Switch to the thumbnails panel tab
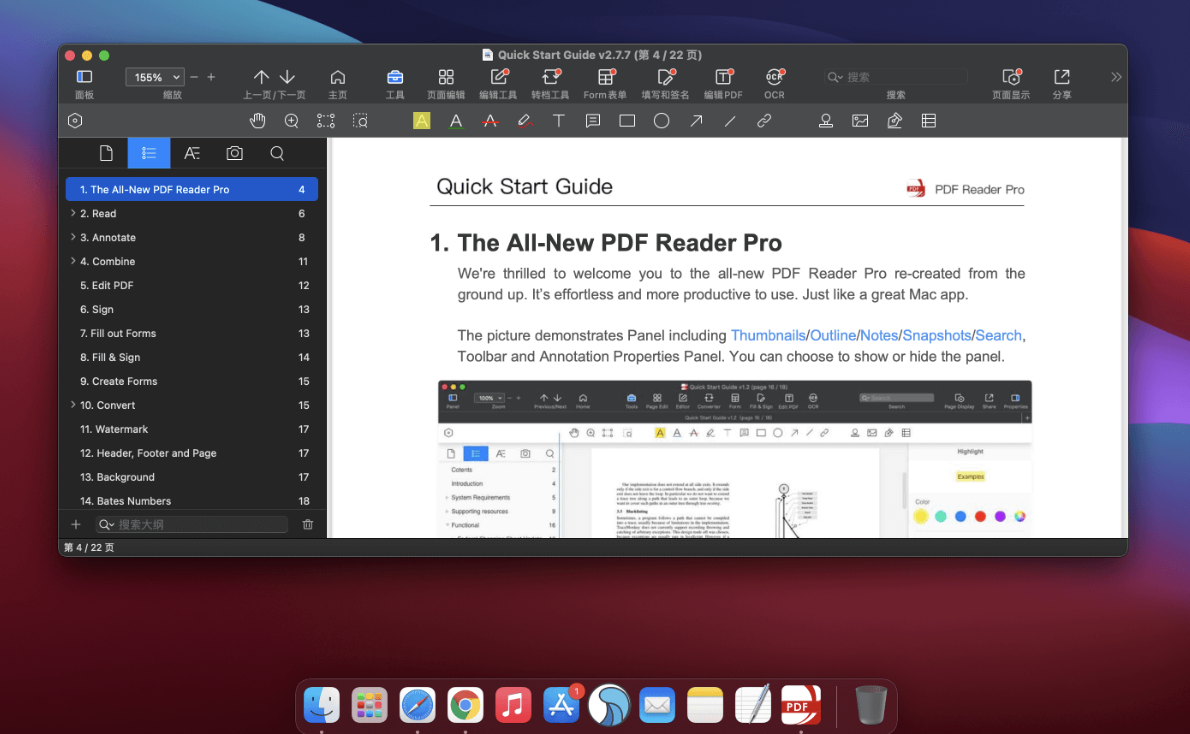The width and height of the screenshot is (1190, 734). [x=106, y=153]
